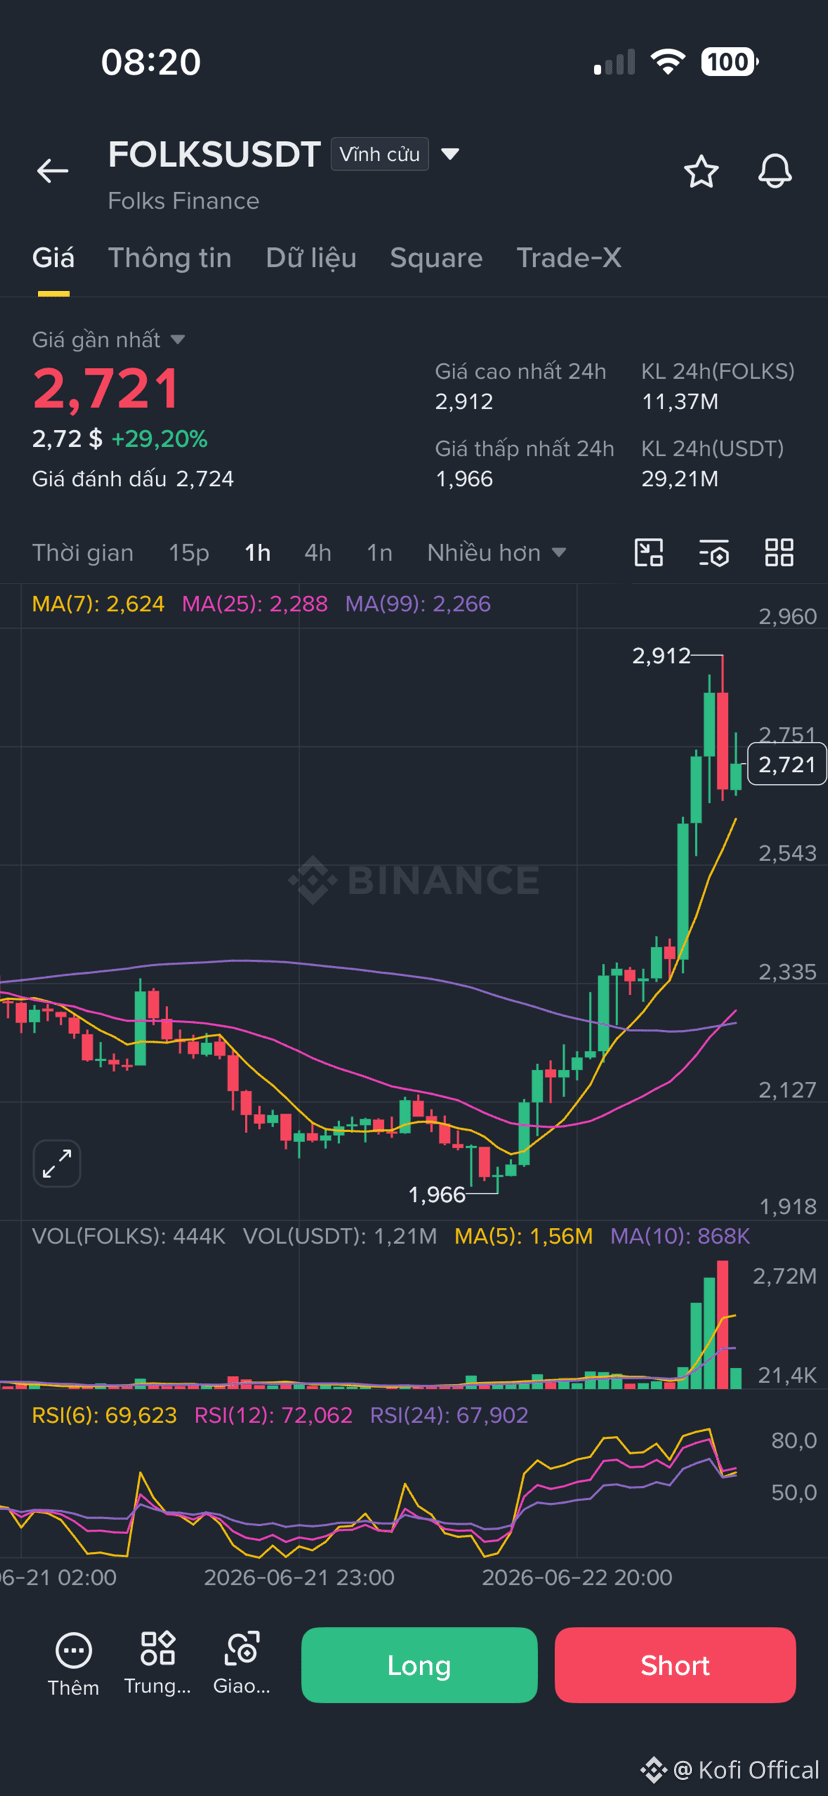The height and width of the screenshot is (1796, 828).
Task: Switch to the Thông tin tab
Action: 170,258
